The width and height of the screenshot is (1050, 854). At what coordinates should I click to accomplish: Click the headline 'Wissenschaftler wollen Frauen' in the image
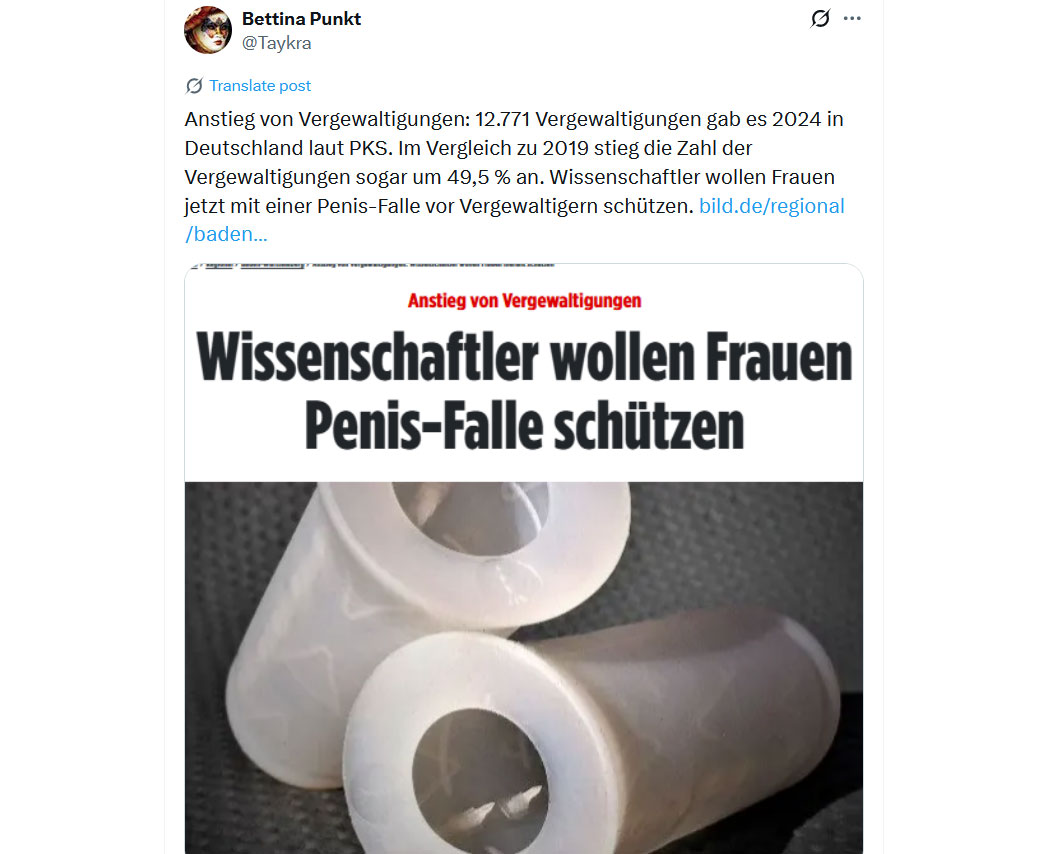pyautogui.click(x=524, y=358)
